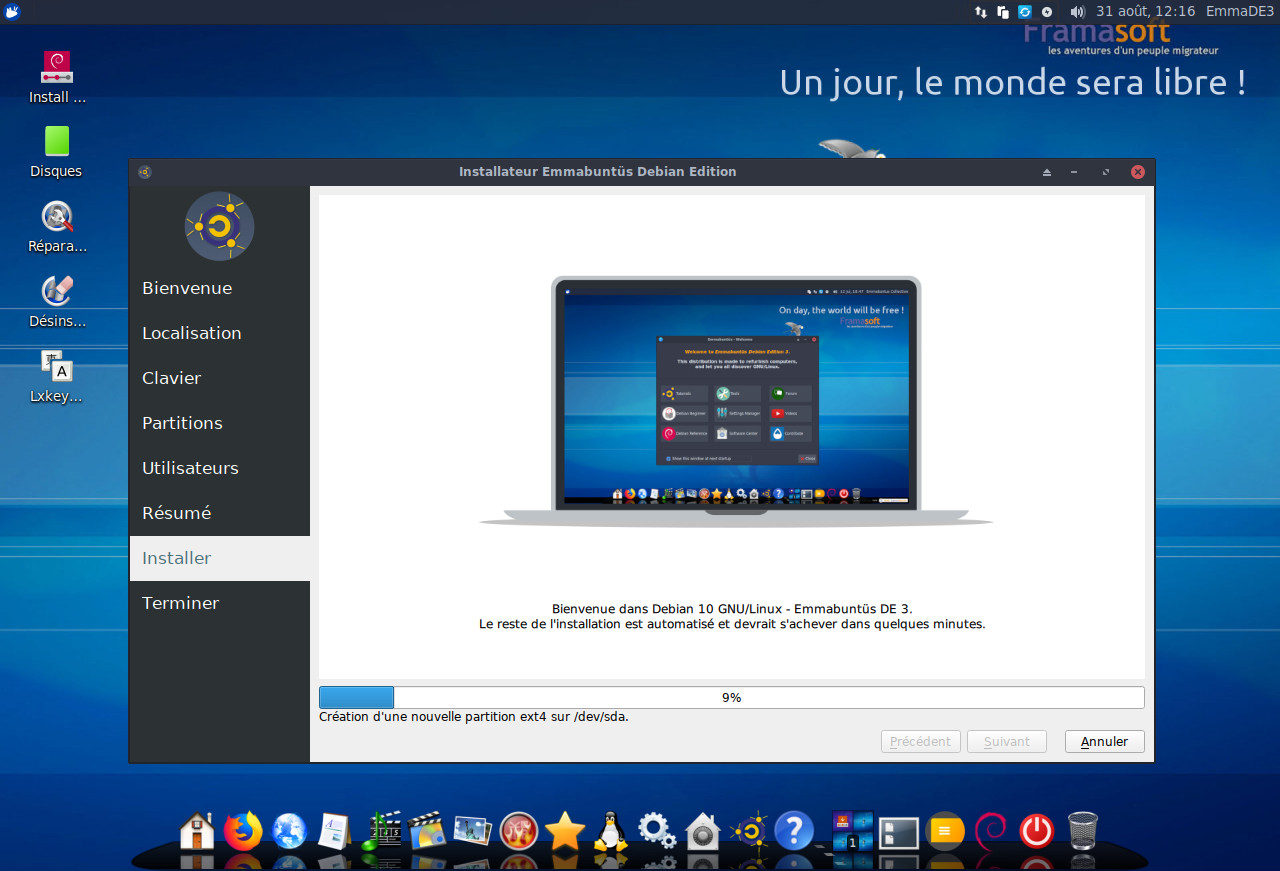Open the photos dock icon
The image size is (1280, 871).
pos(472,830)
